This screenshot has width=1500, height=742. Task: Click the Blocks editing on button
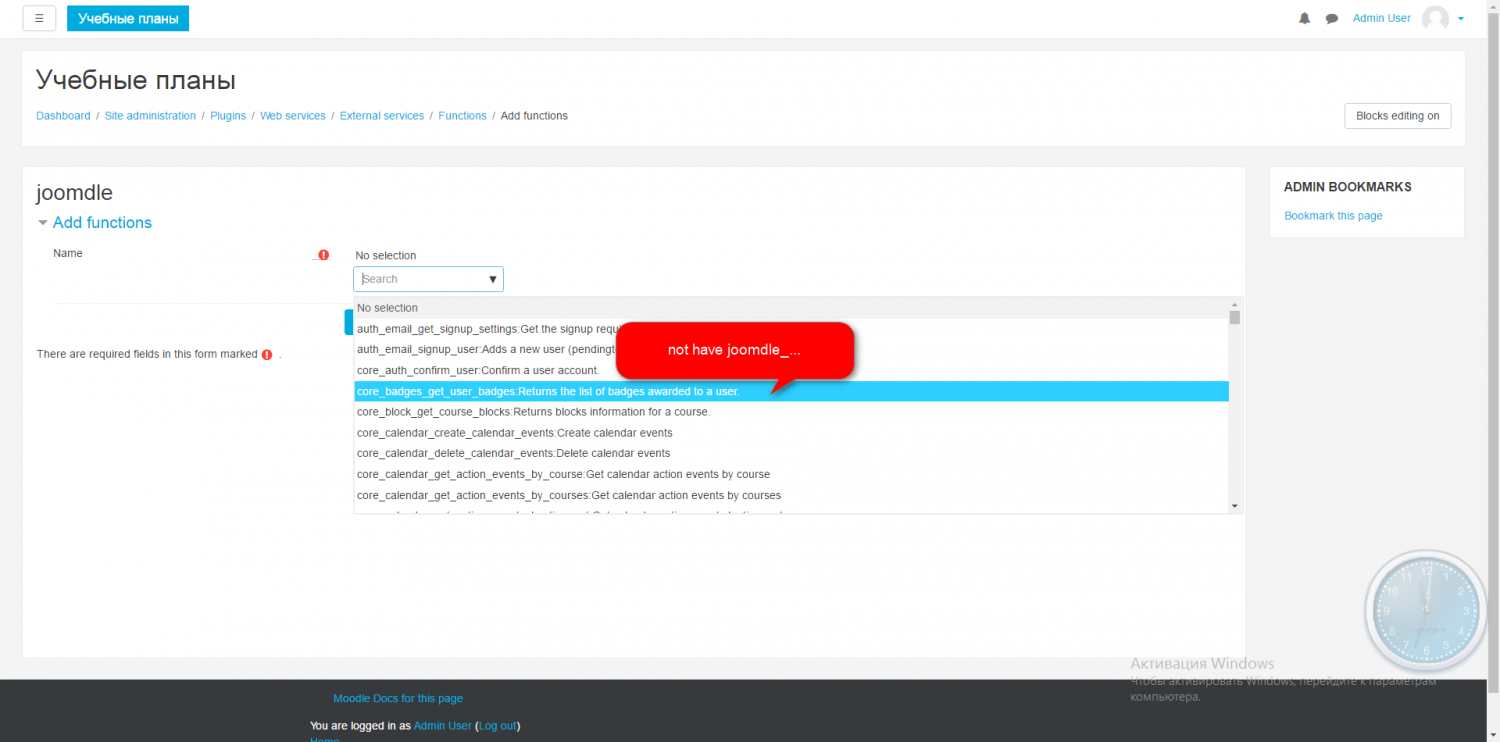1397,116
